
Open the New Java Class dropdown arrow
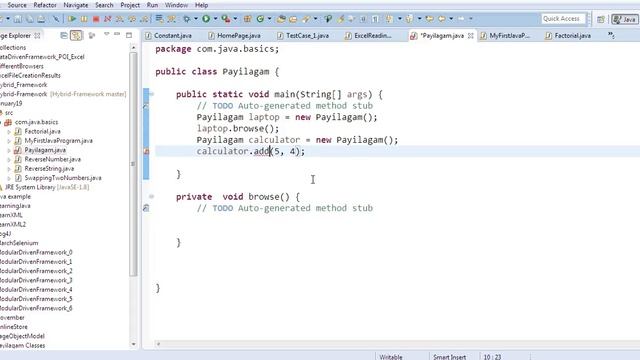point(269,19)
